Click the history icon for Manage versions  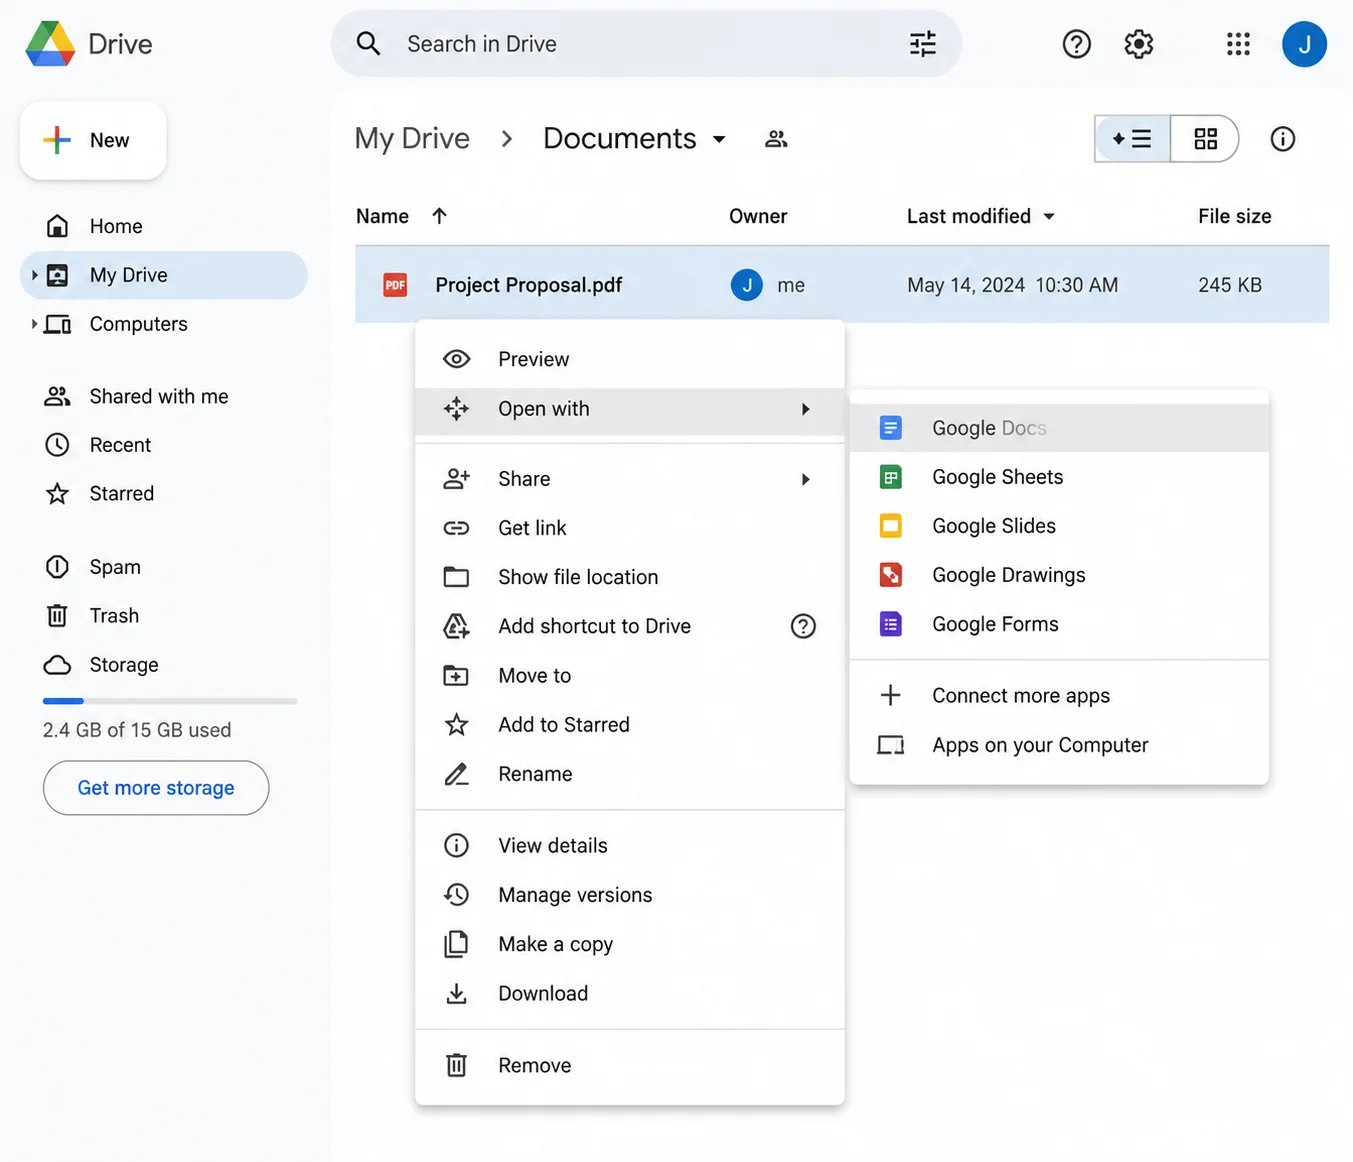456,894
